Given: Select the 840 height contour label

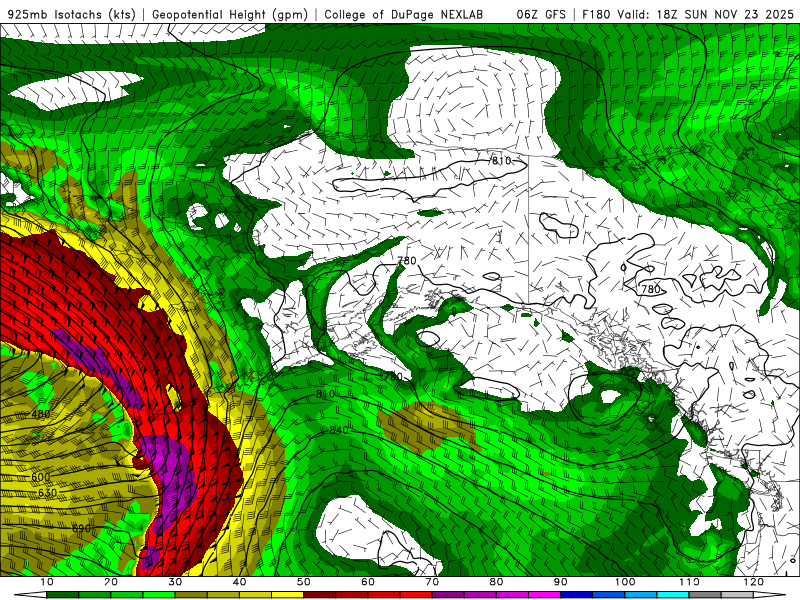Looking at the screenshot, I should [x=338, y=430].
